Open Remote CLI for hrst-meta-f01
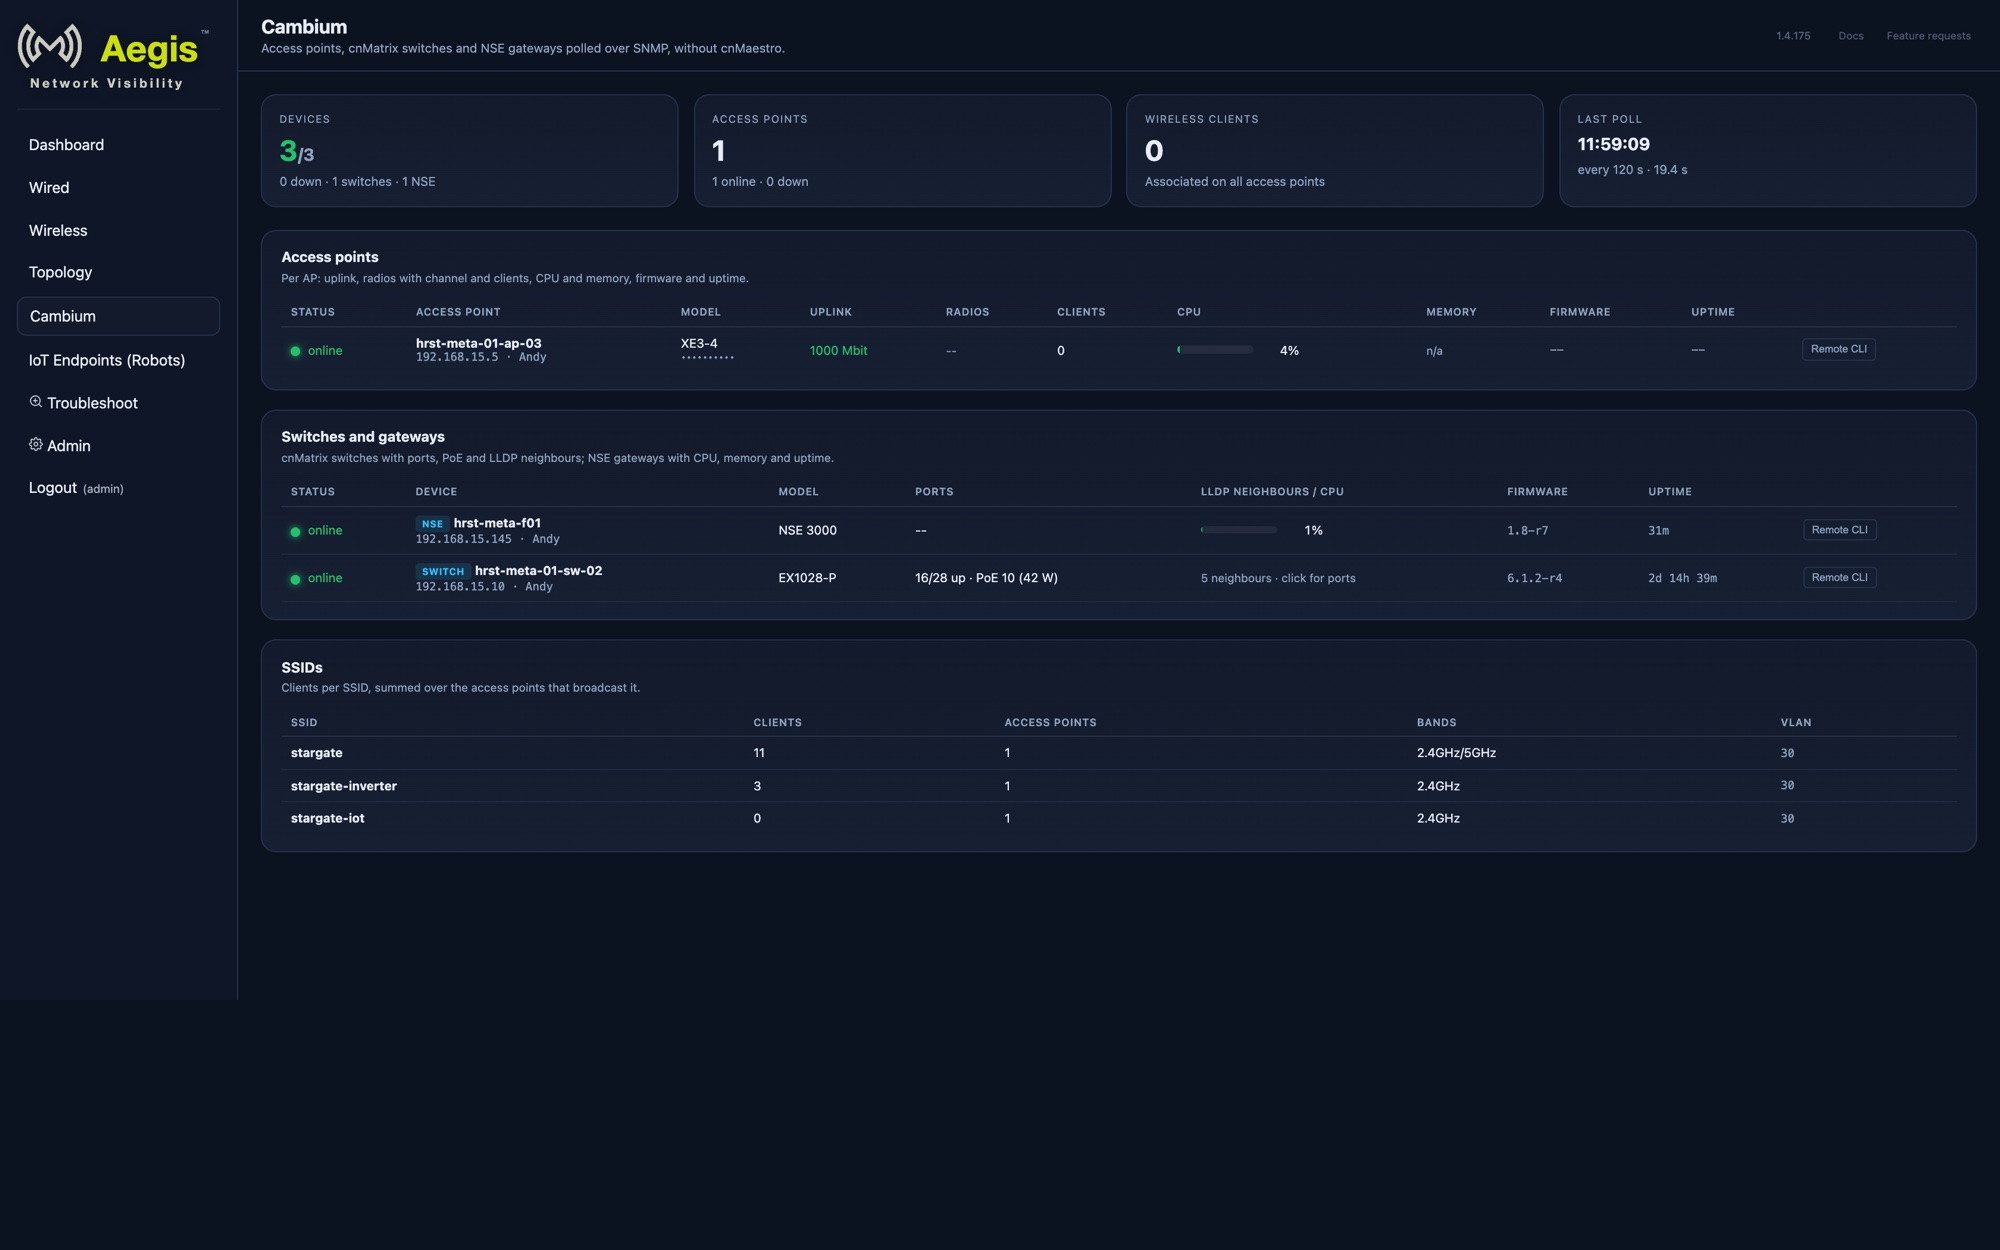The height and width of the screenshot is (1250, 2000). (x=1839, y=530)
